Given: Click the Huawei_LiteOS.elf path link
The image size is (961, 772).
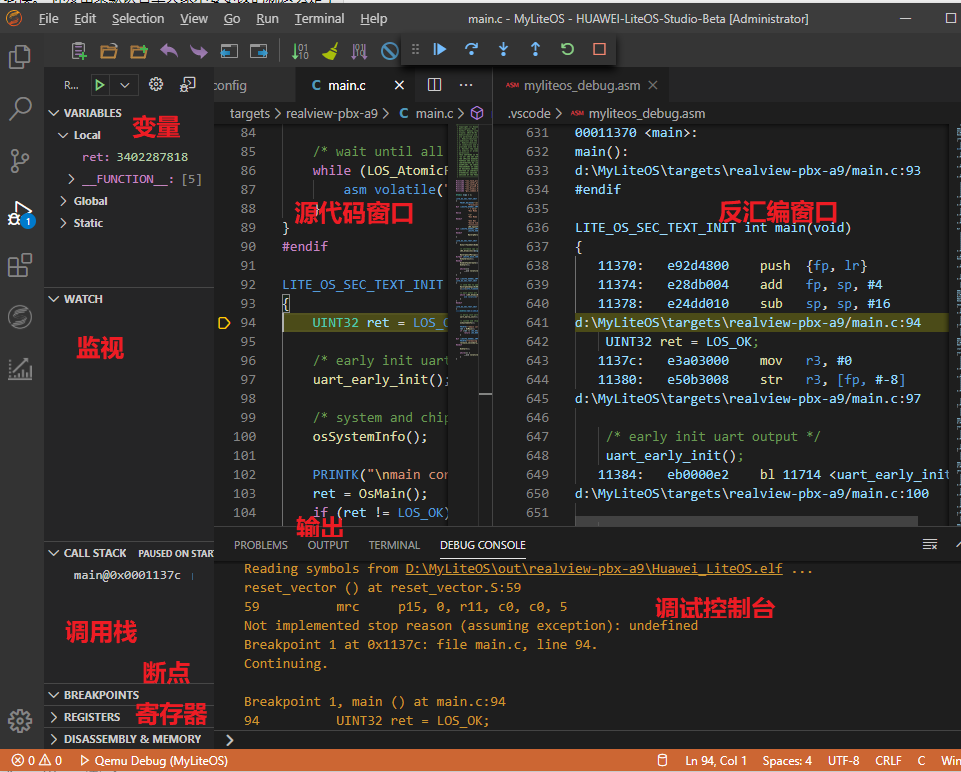Looking at the screenshot, I should [596, 569].
